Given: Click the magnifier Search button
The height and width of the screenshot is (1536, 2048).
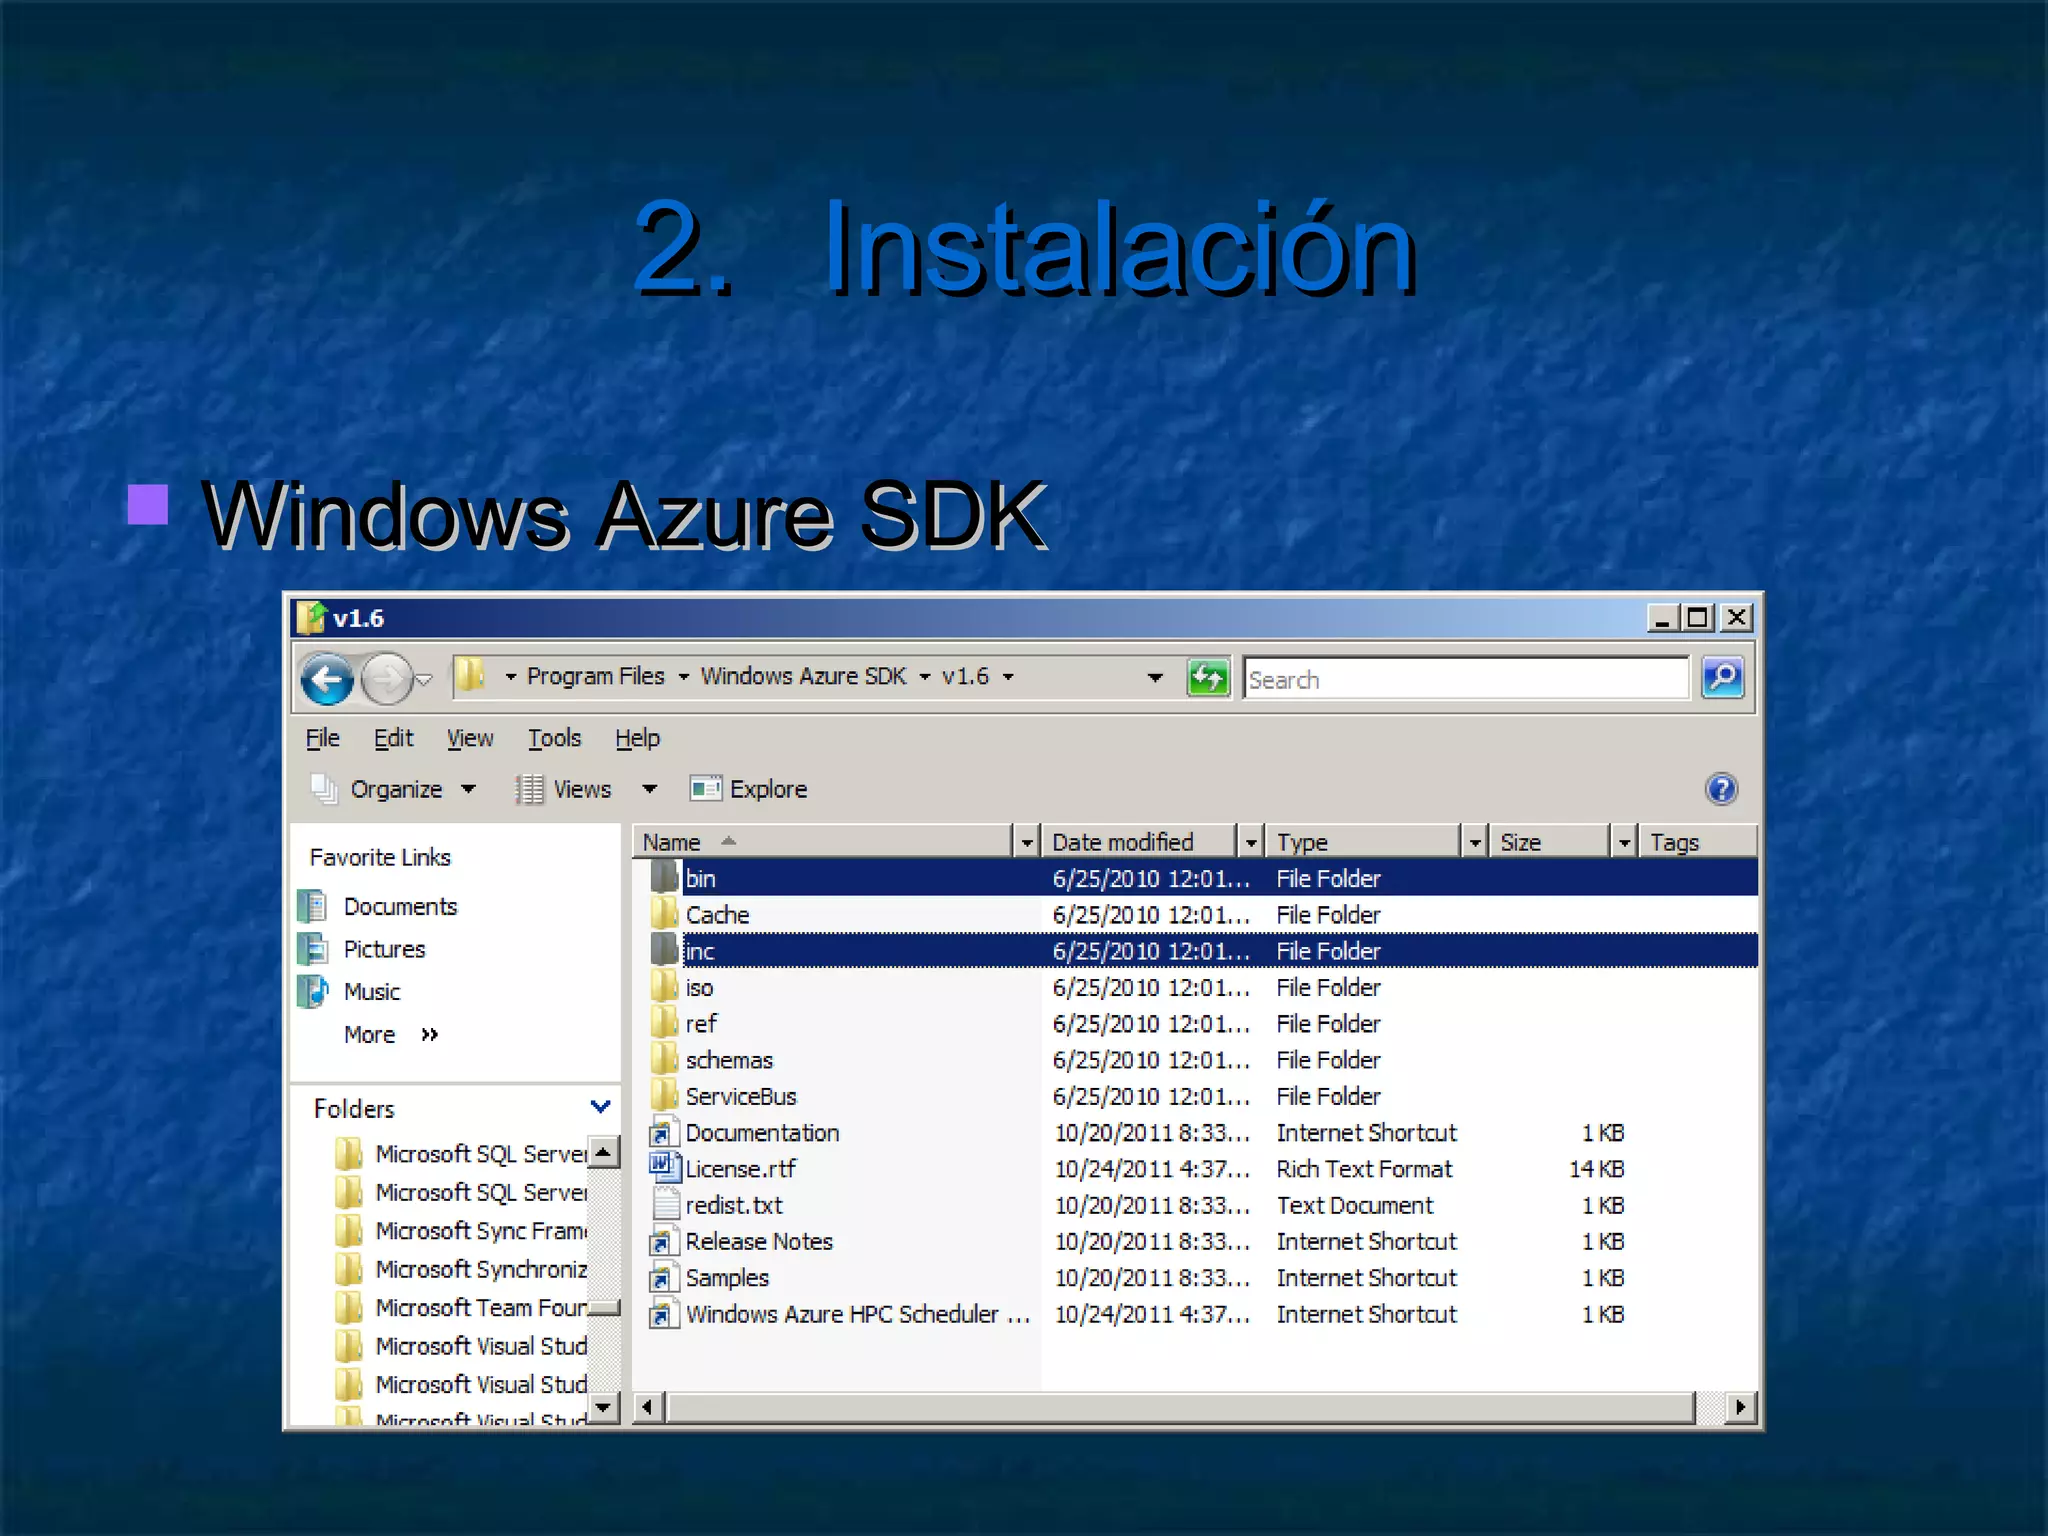Looking at the screenshot, I should coord(1722,678).
